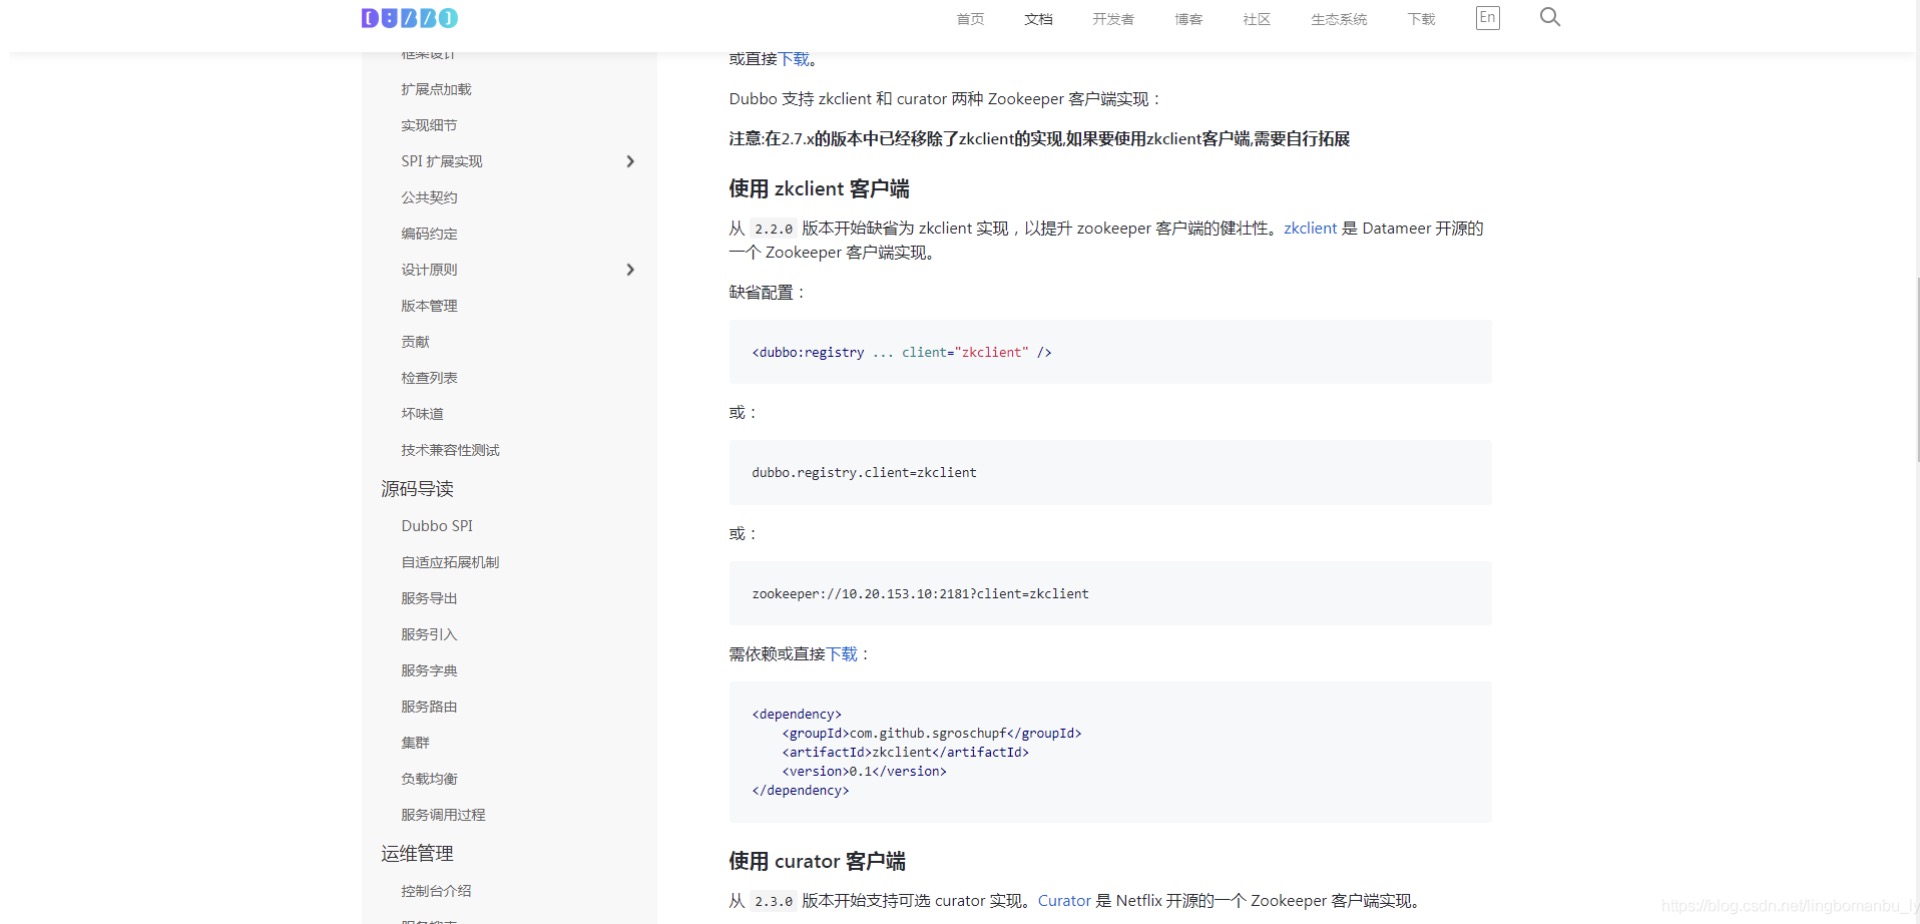Select 版本管理 in the sidebar
1920x924 pixels.
tap(429, 305)
